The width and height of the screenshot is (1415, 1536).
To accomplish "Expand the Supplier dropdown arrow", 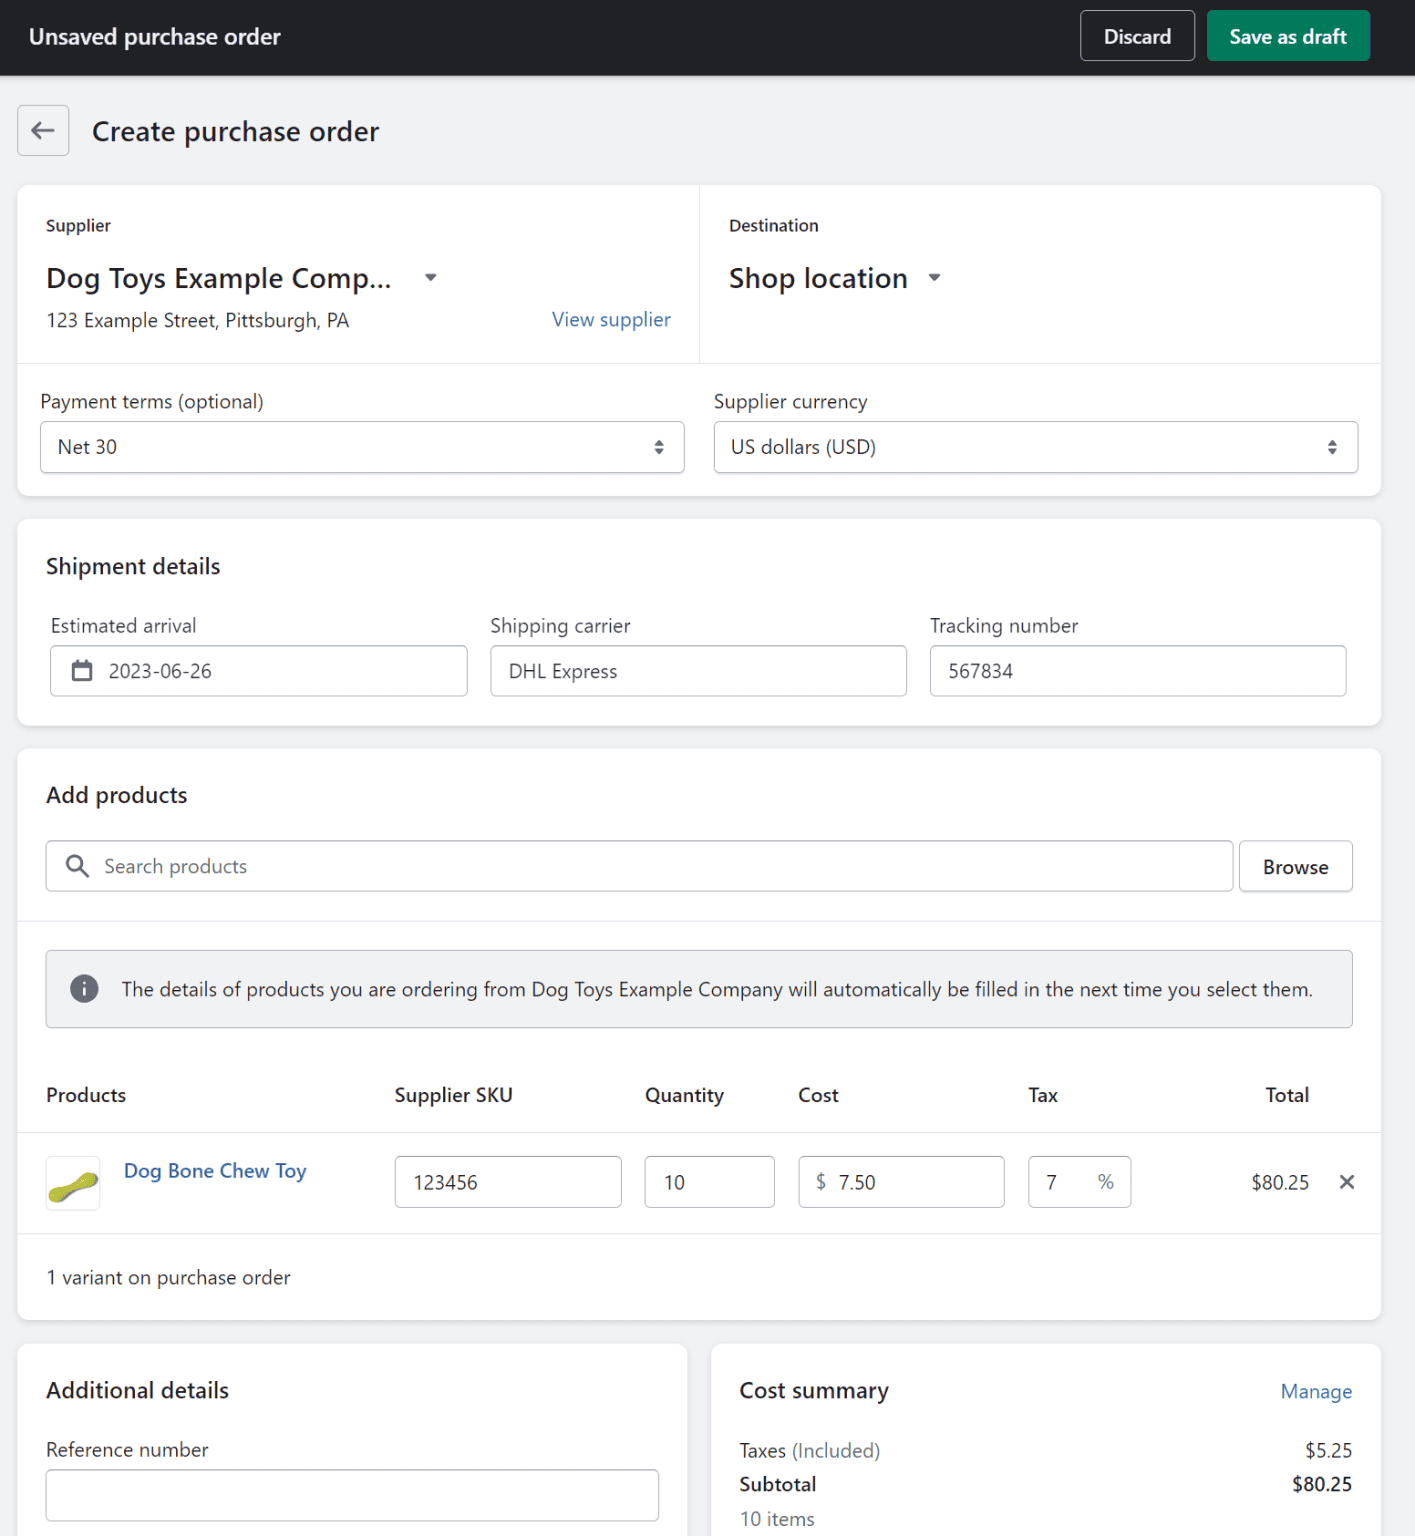I will pyautogui.click(x=431, y=278).
